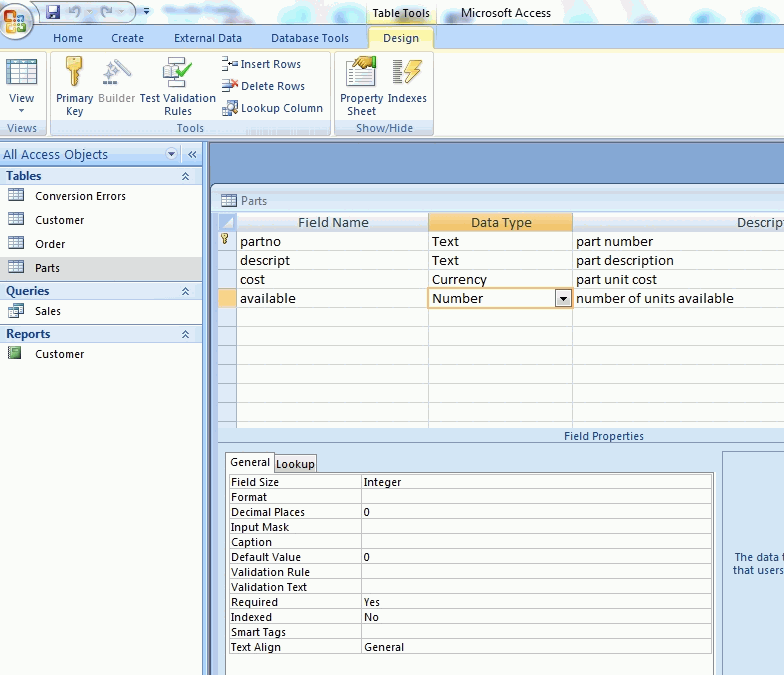Toggle the Indexes window
784x675 pixels.
[407, 80]
